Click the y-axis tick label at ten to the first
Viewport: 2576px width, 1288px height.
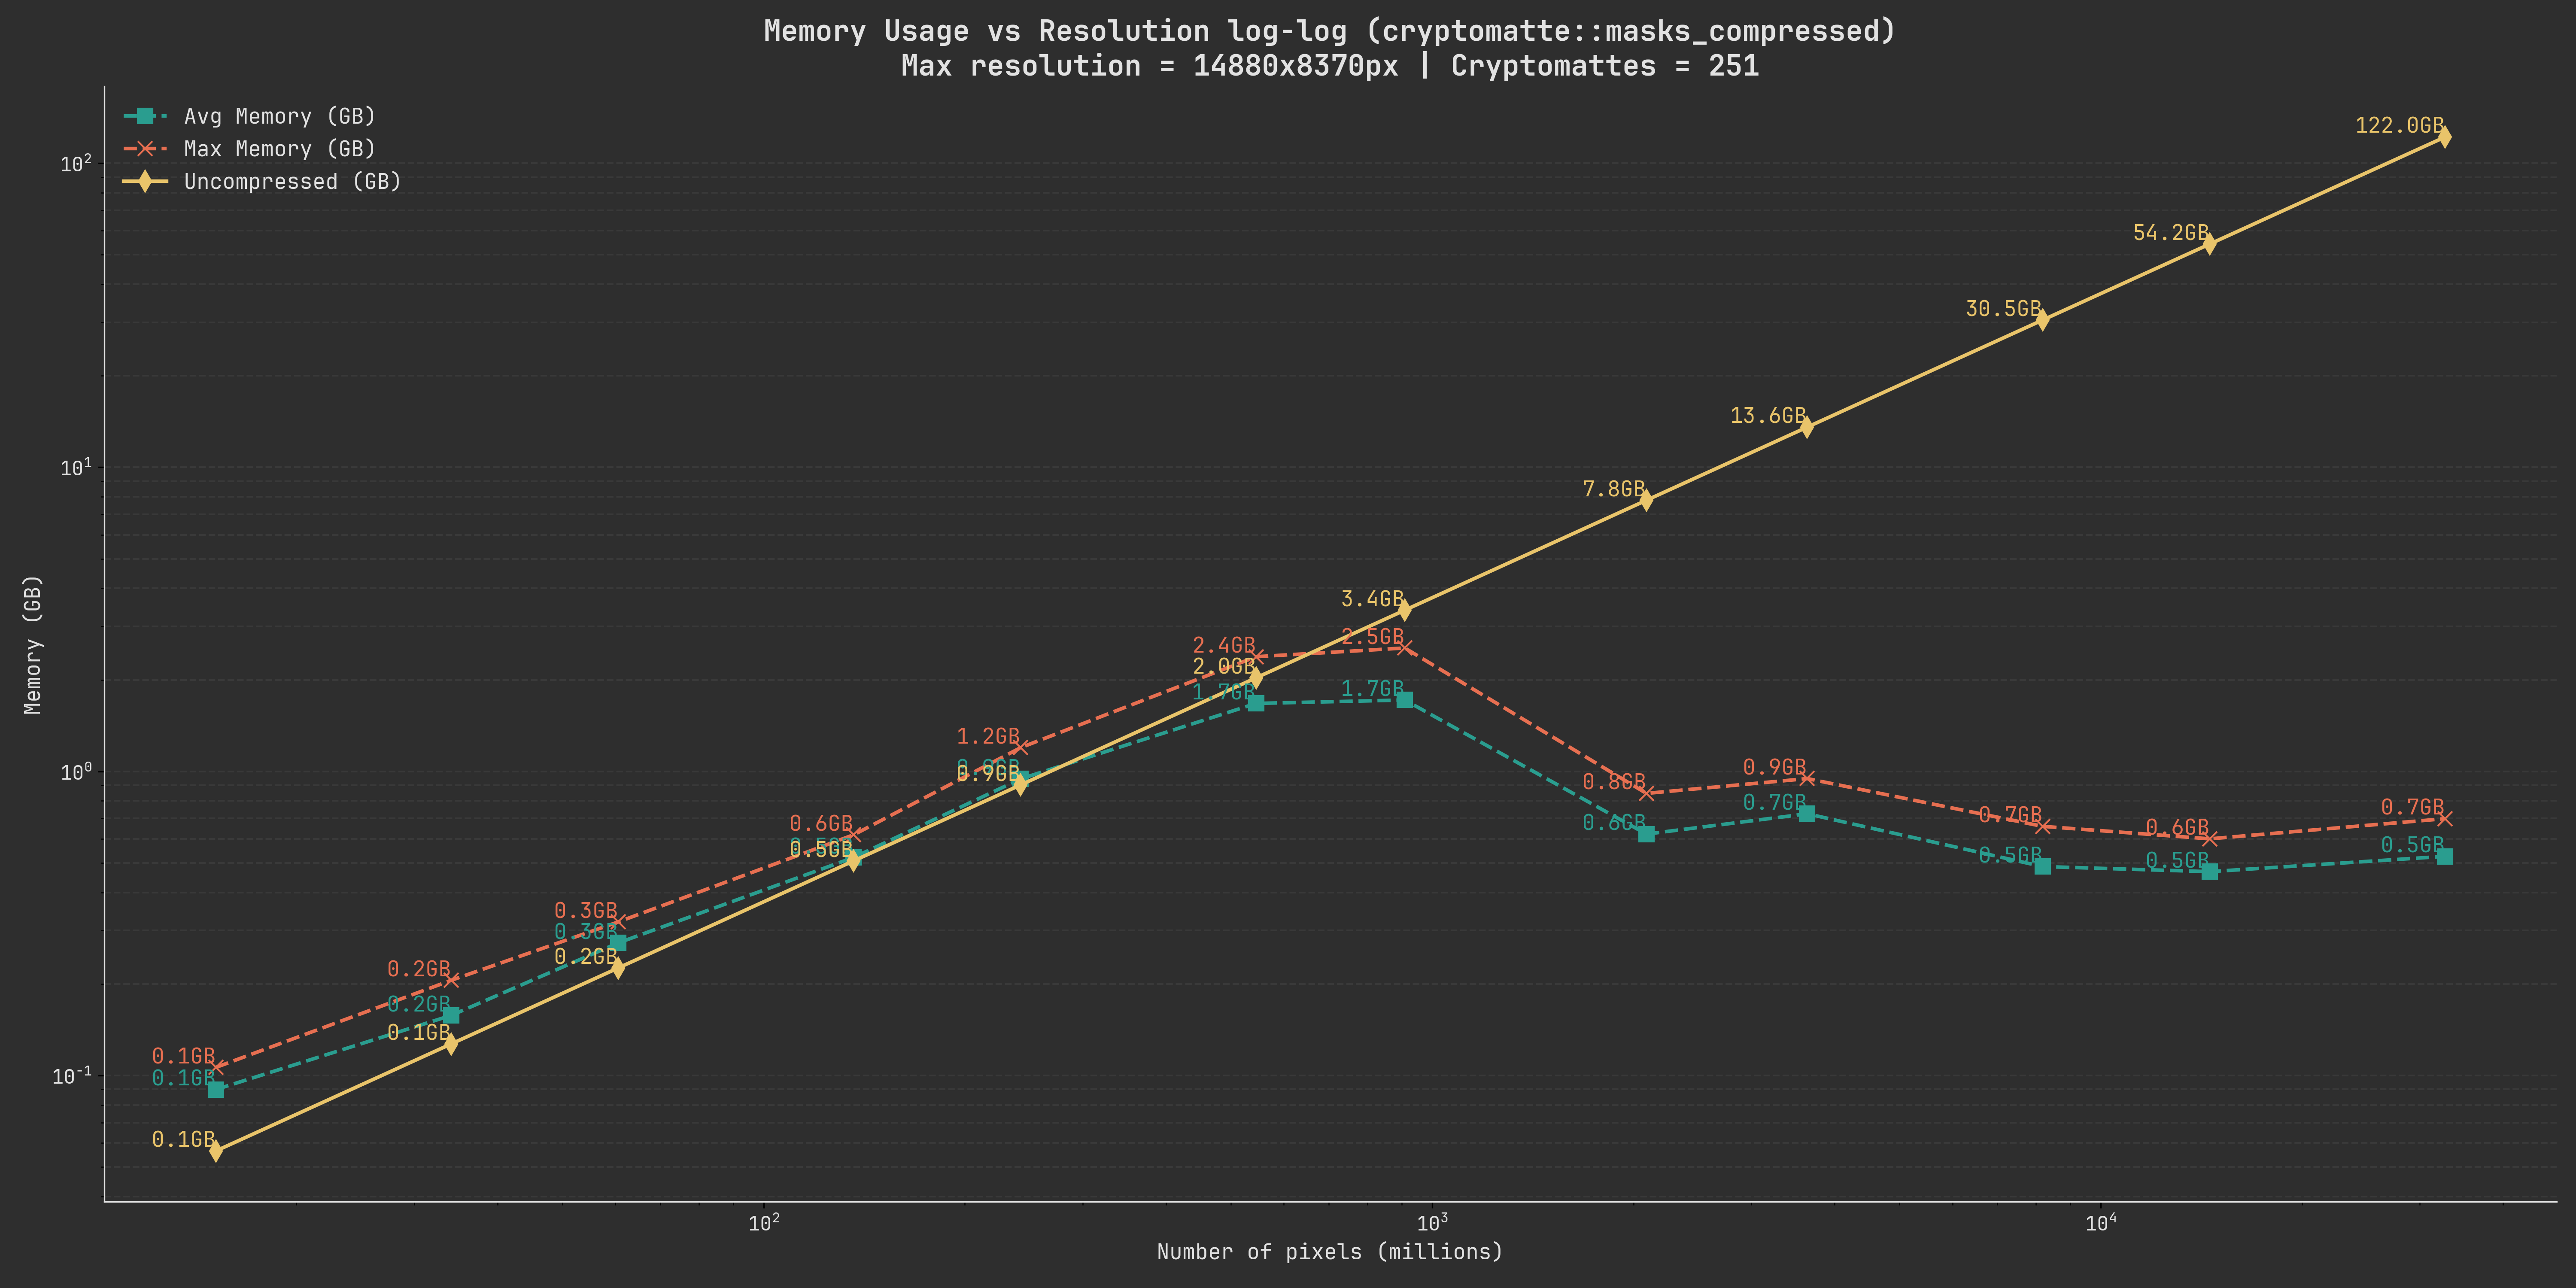tap(77, 468)
